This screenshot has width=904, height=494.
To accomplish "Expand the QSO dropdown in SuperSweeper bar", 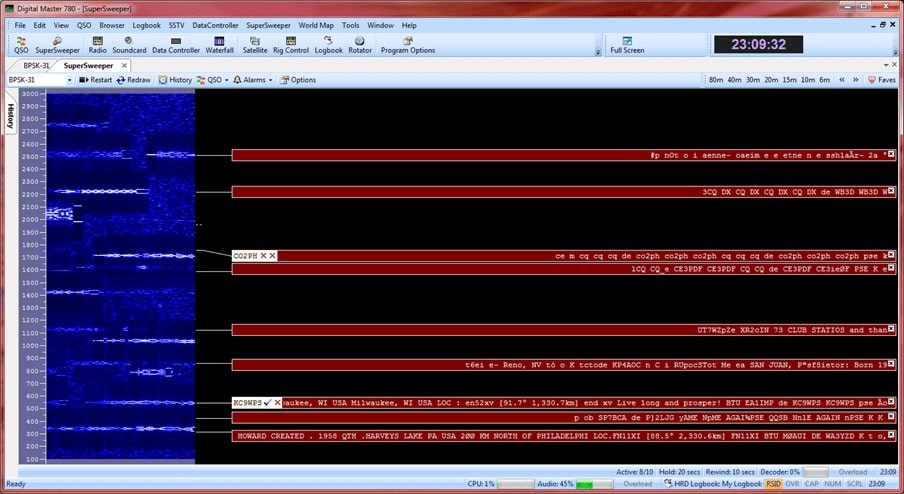I will (213, 80).
